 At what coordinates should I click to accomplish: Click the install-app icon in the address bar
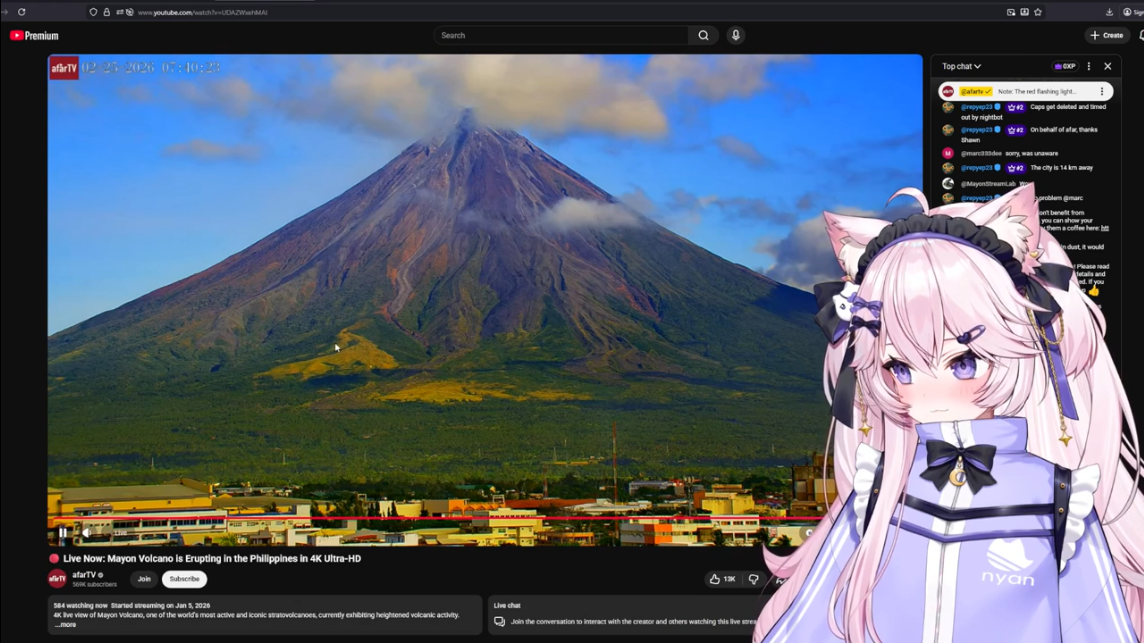pyautogui.click(x=1024, y=12)
